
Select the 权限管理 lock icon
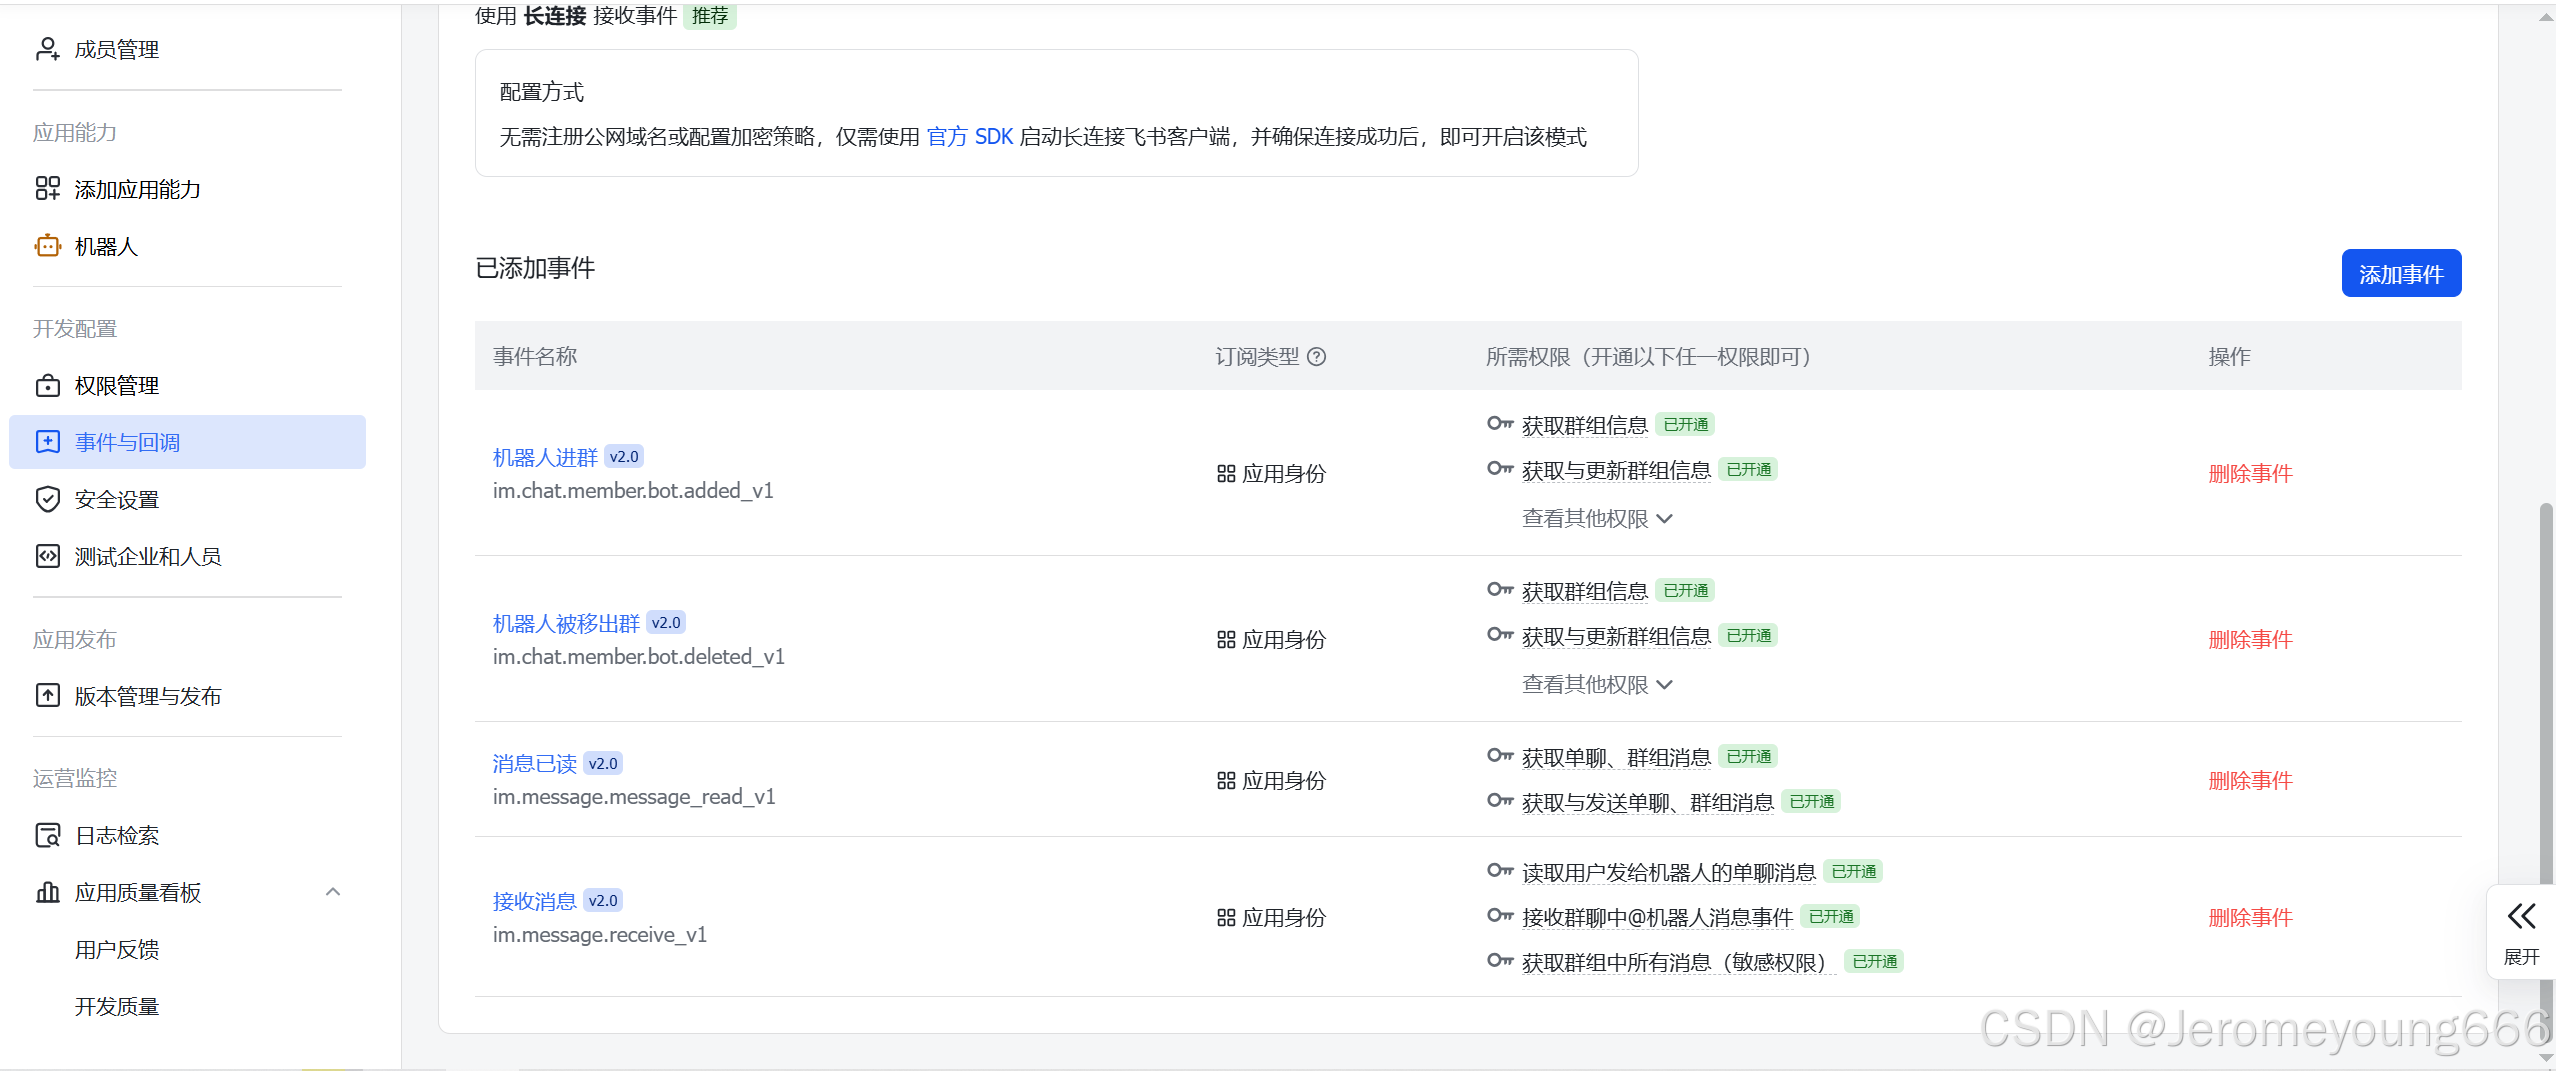tap(47, 385)
